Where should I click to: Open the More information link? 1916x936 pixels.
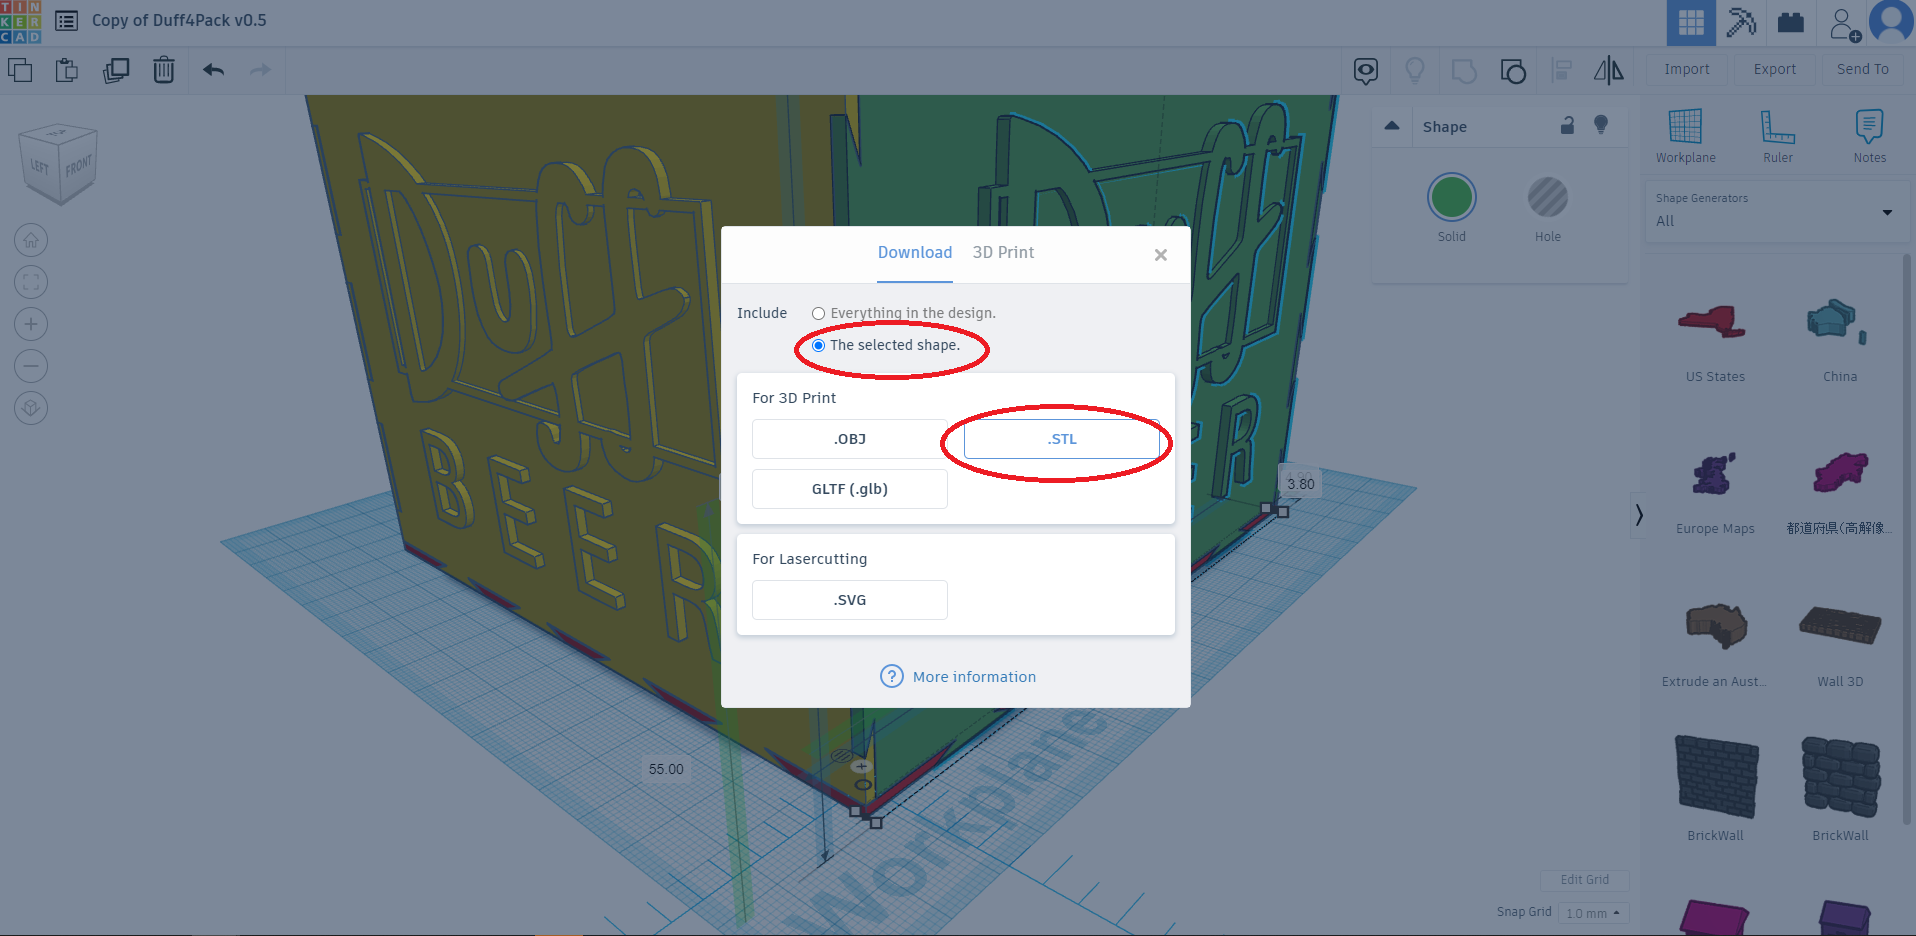click(958, 677)
